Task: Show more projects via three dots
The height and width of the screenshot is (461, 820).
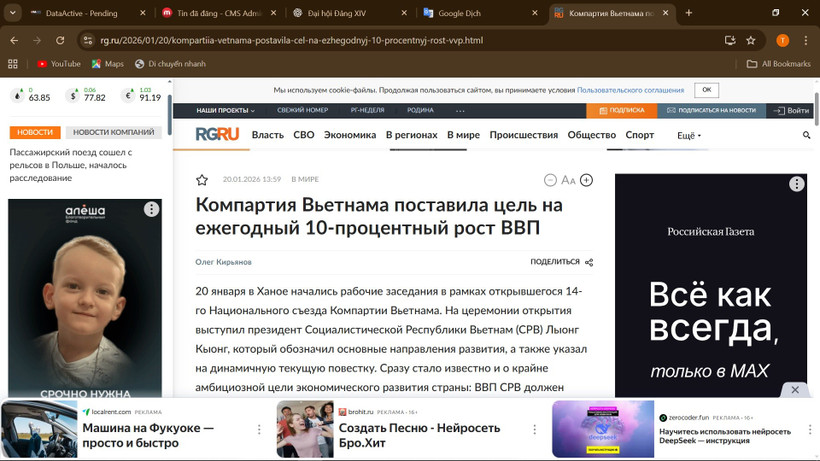Action: pos(460,111)
